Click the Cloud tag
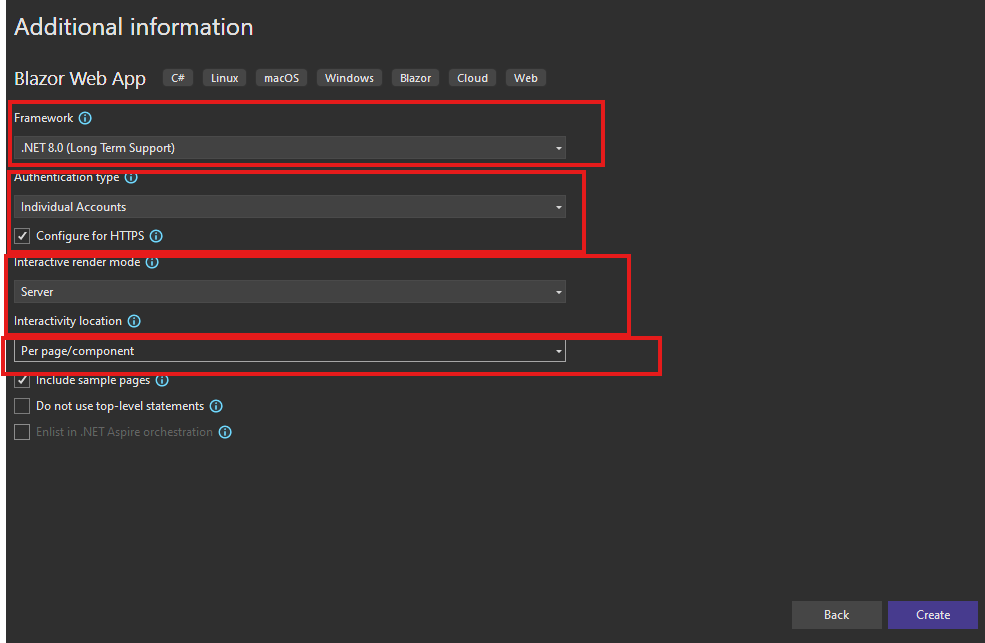Viewport: 985px width, 643px height. pyautogui.click(x=472, y=78)
